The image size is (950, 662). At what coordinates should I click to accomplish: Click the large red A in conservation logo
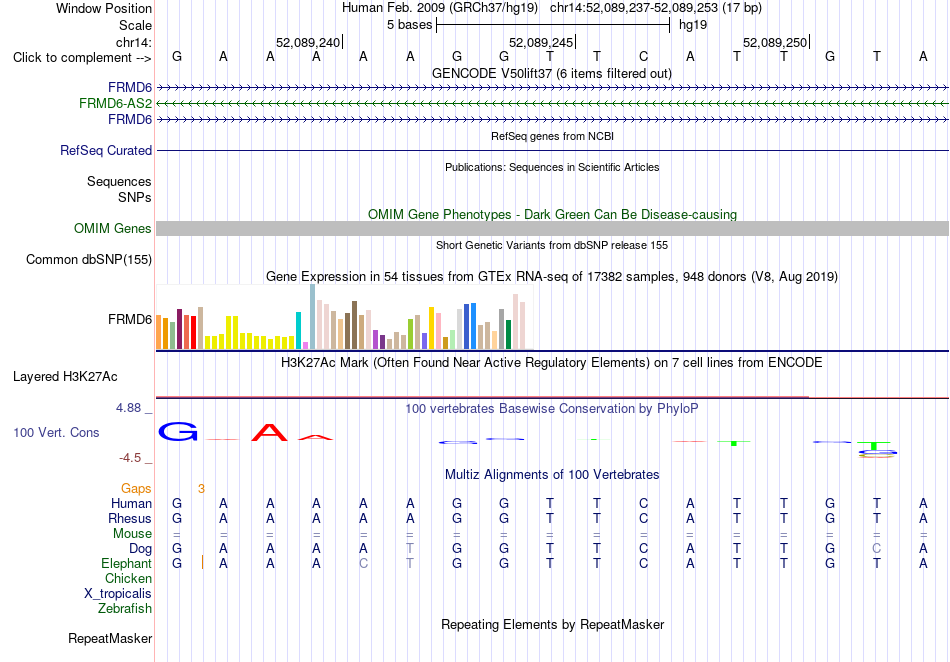(x=270, y=432)
